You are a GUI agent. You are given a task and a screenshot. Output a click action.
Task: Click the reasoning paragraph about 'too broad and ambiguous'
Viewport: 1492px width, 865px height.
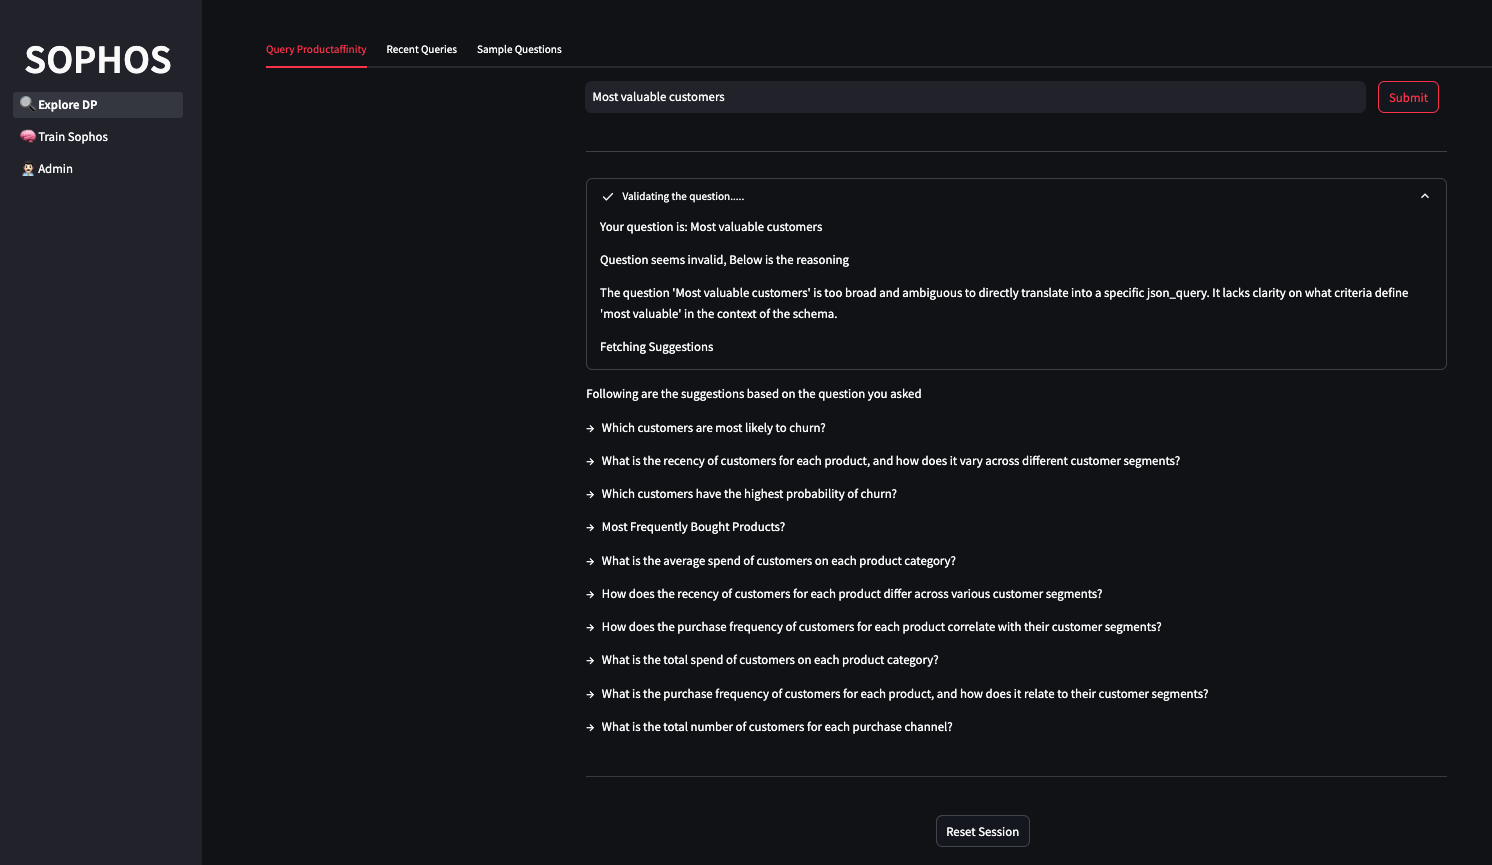click(1004, 303)
